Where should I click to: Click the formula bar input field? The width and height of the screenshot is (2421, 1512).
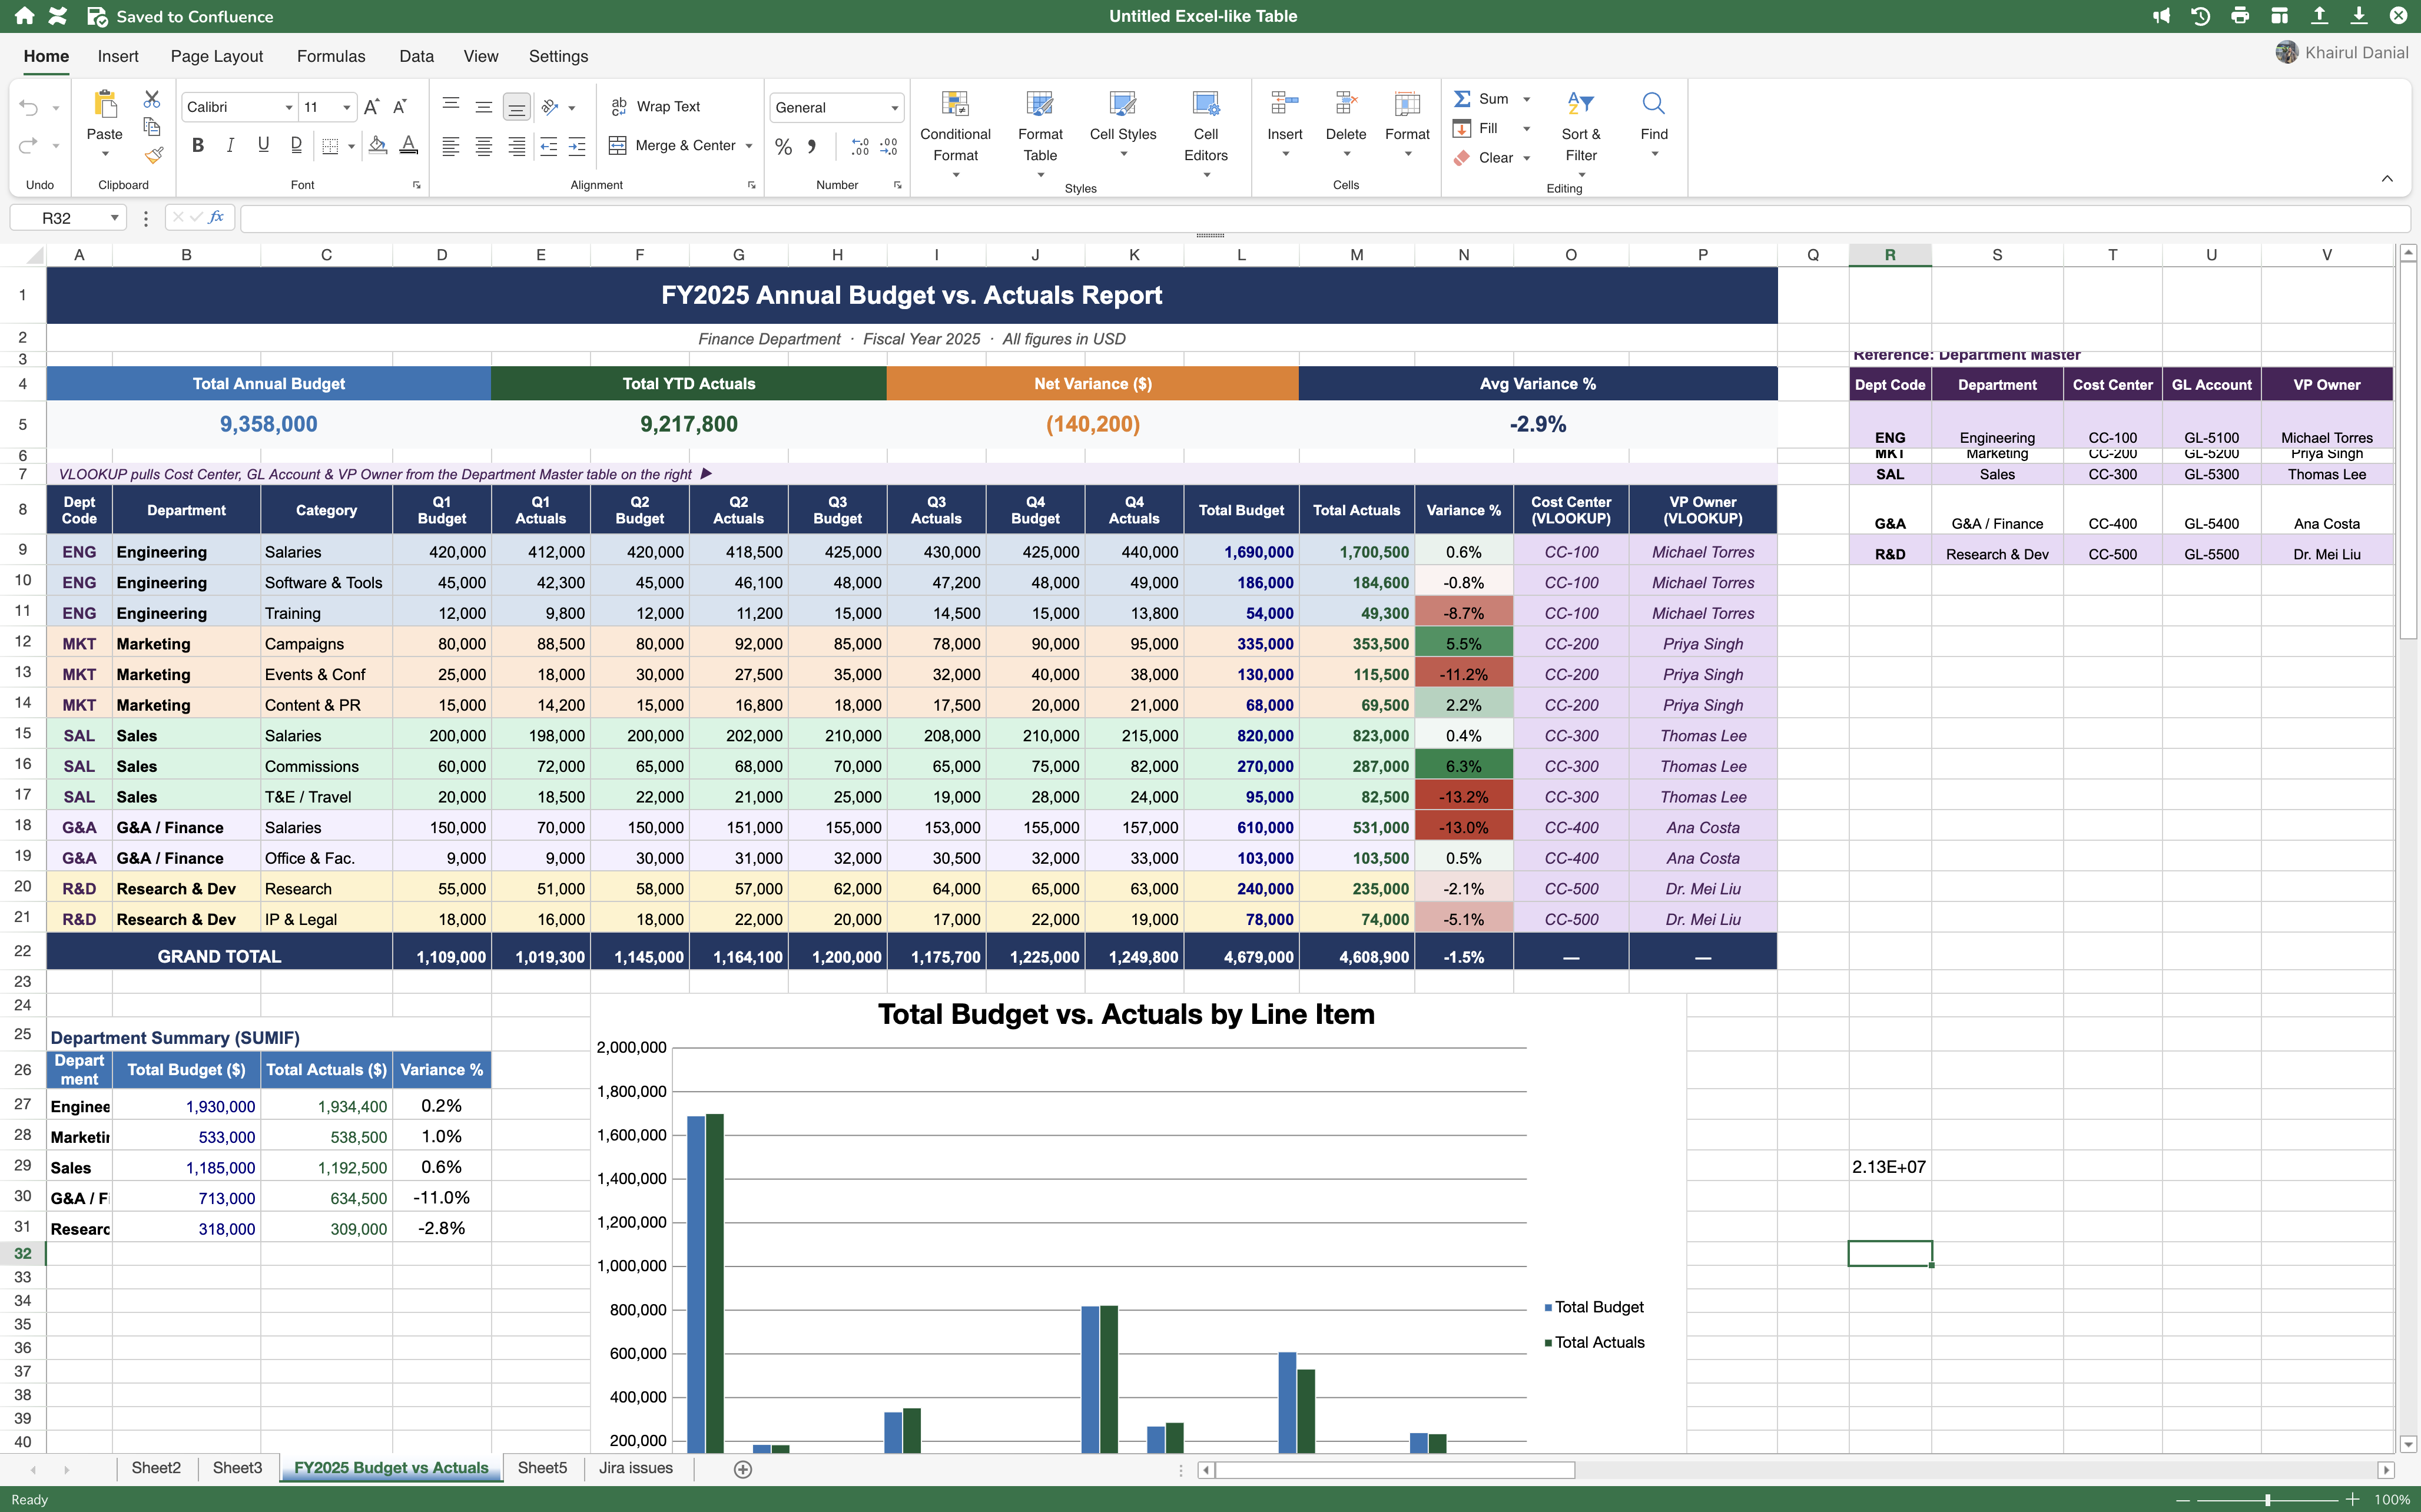pos(1324,217)
